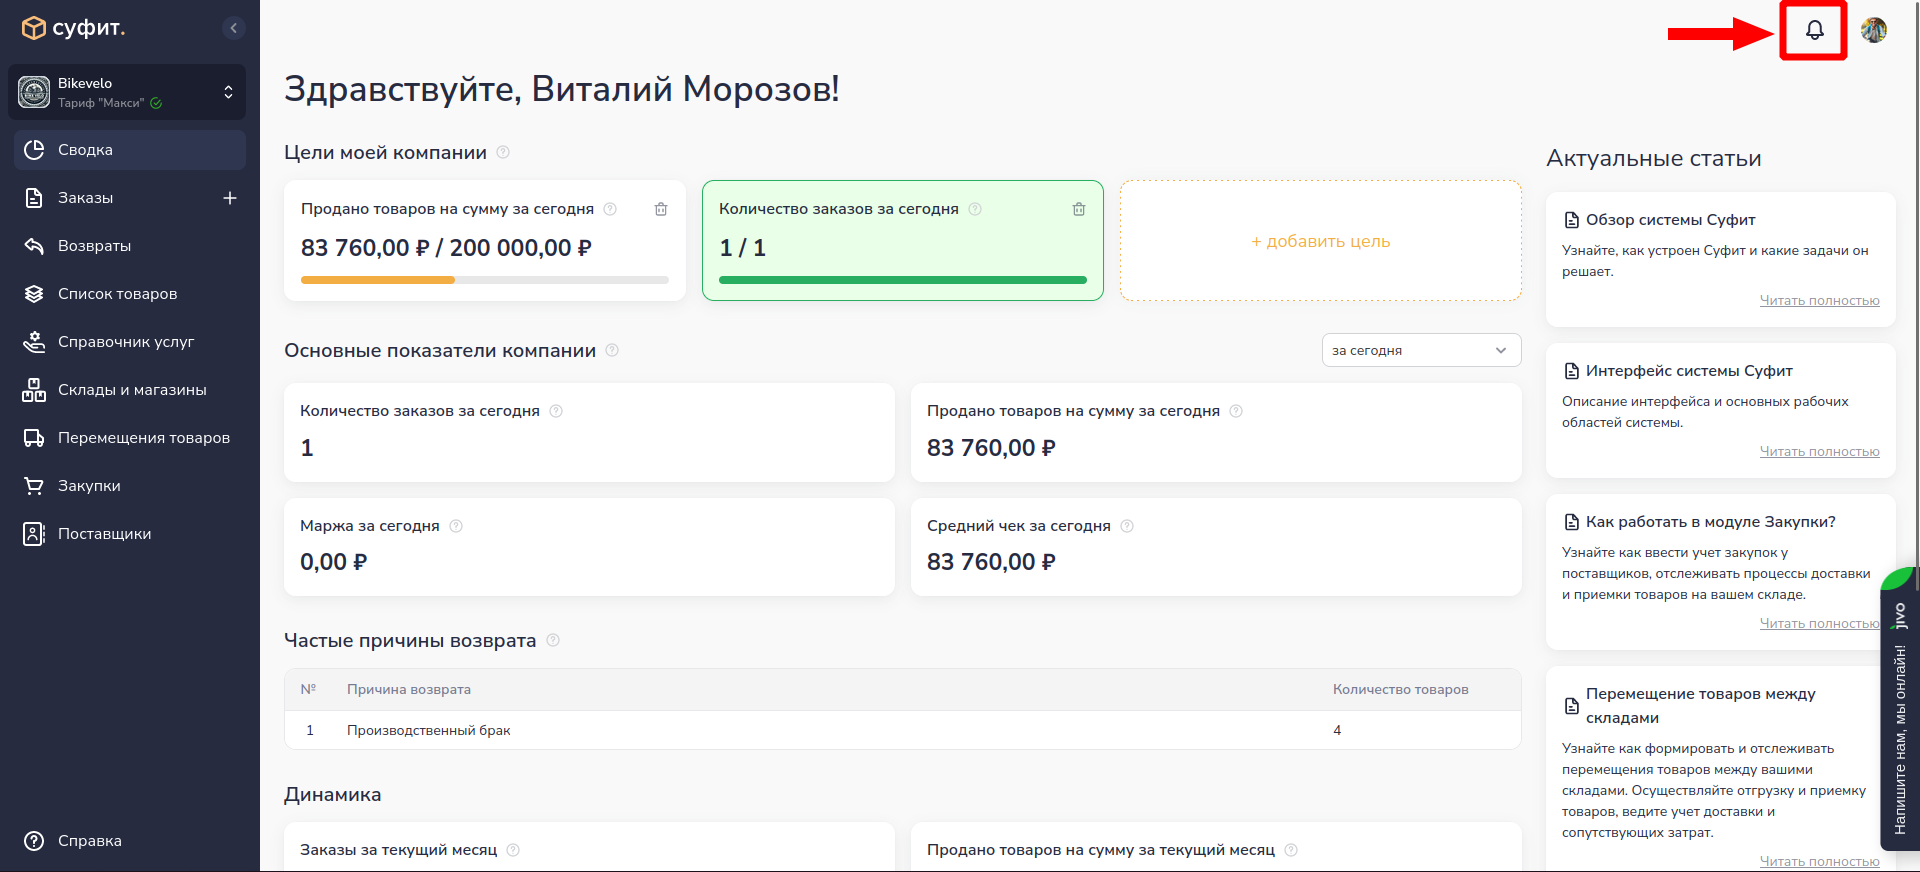
Task: Delete the 'Продано товаров на сумму' goal
Action: [x=661, y=209]
